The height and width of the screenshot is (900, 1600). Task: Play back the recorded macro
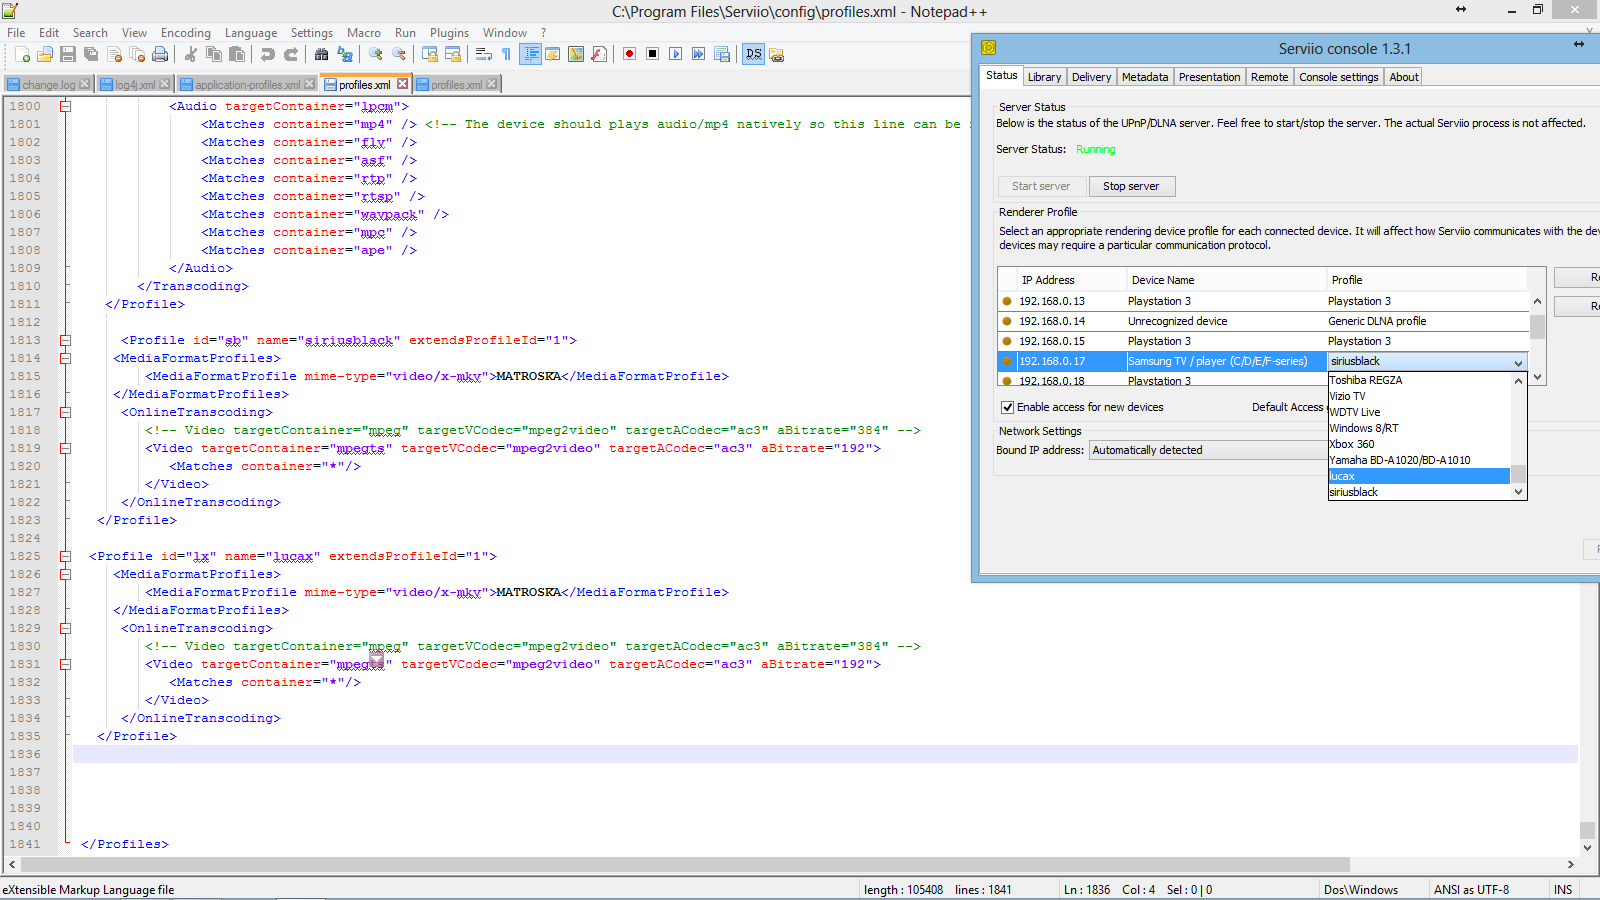[x=677, y=55]
